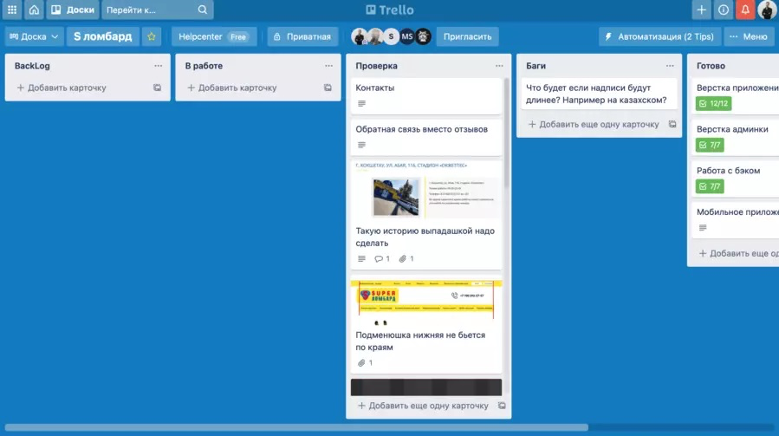Image resolution: width=779 pixels, height=437 pixels.
Task: Create from template in В работе list
Action: tap(327, 88)
